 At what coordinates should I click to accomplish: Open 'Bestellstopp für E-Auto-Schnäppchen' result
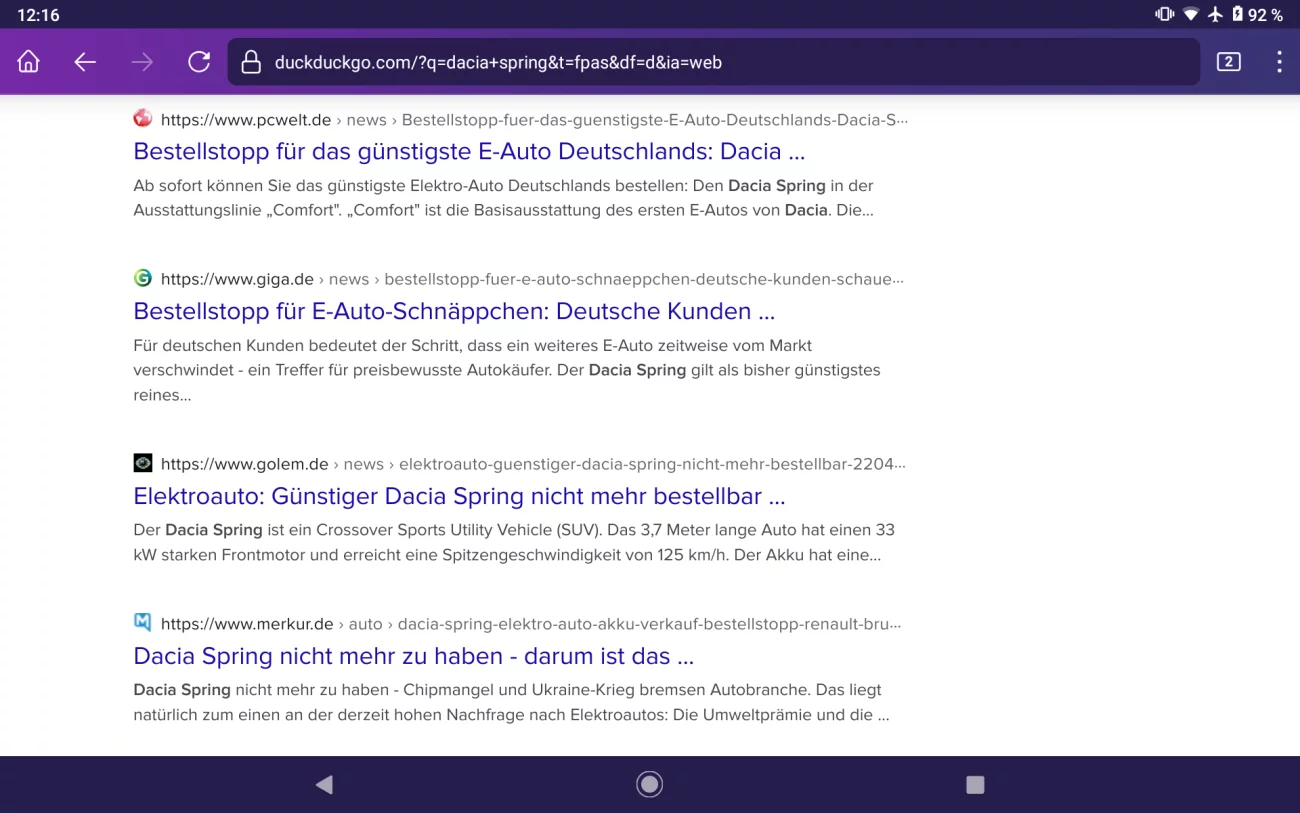[x=454, y=311]
